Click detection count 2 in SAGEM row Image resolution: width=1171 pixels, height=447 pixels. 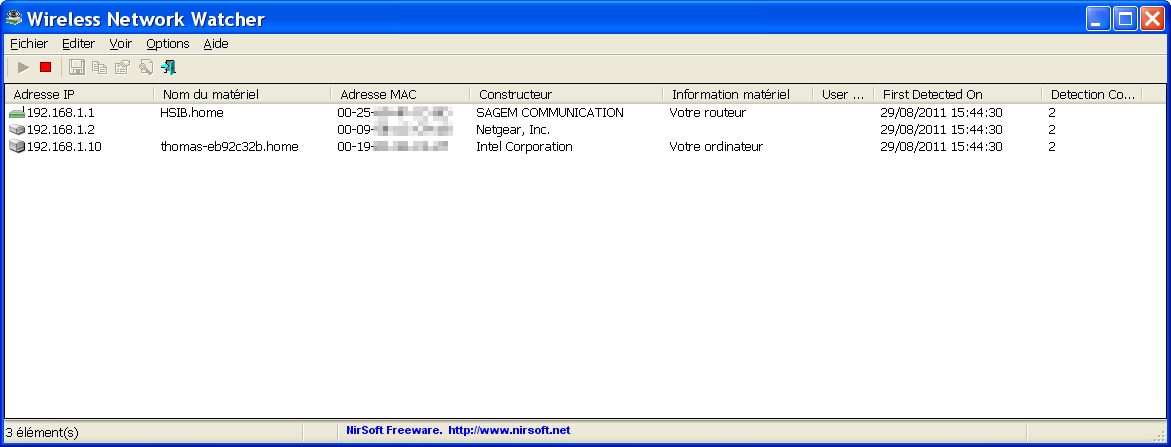pos(1052,113)
